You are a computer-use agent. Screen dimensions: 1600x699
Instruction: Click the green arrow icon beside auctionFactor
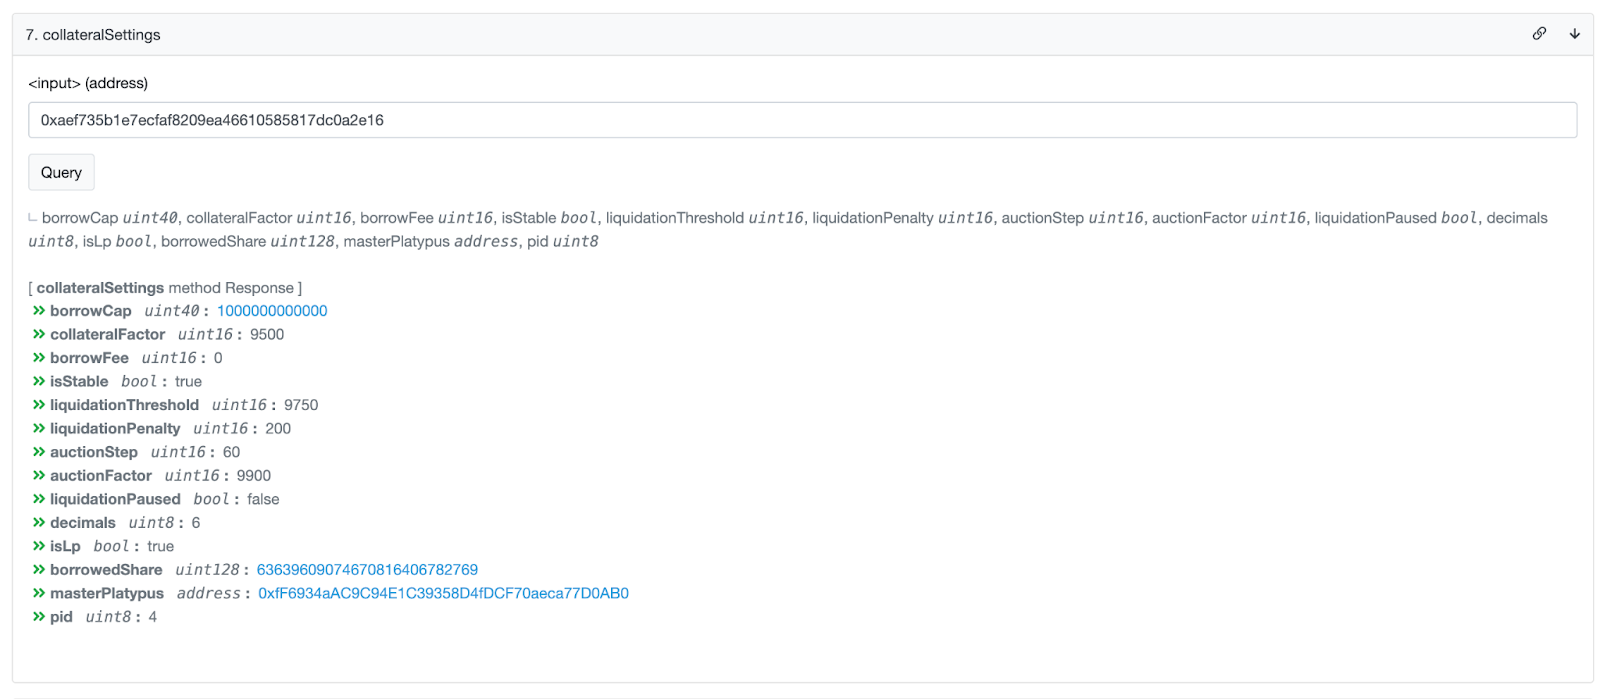(x=39, y=476)
